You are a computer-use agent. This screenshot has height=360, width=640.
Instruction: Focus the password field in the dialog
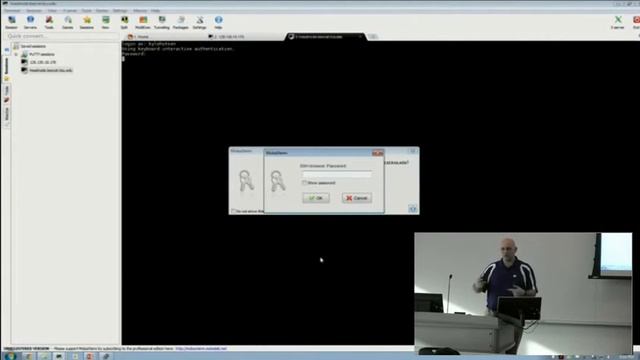(337, 174)
